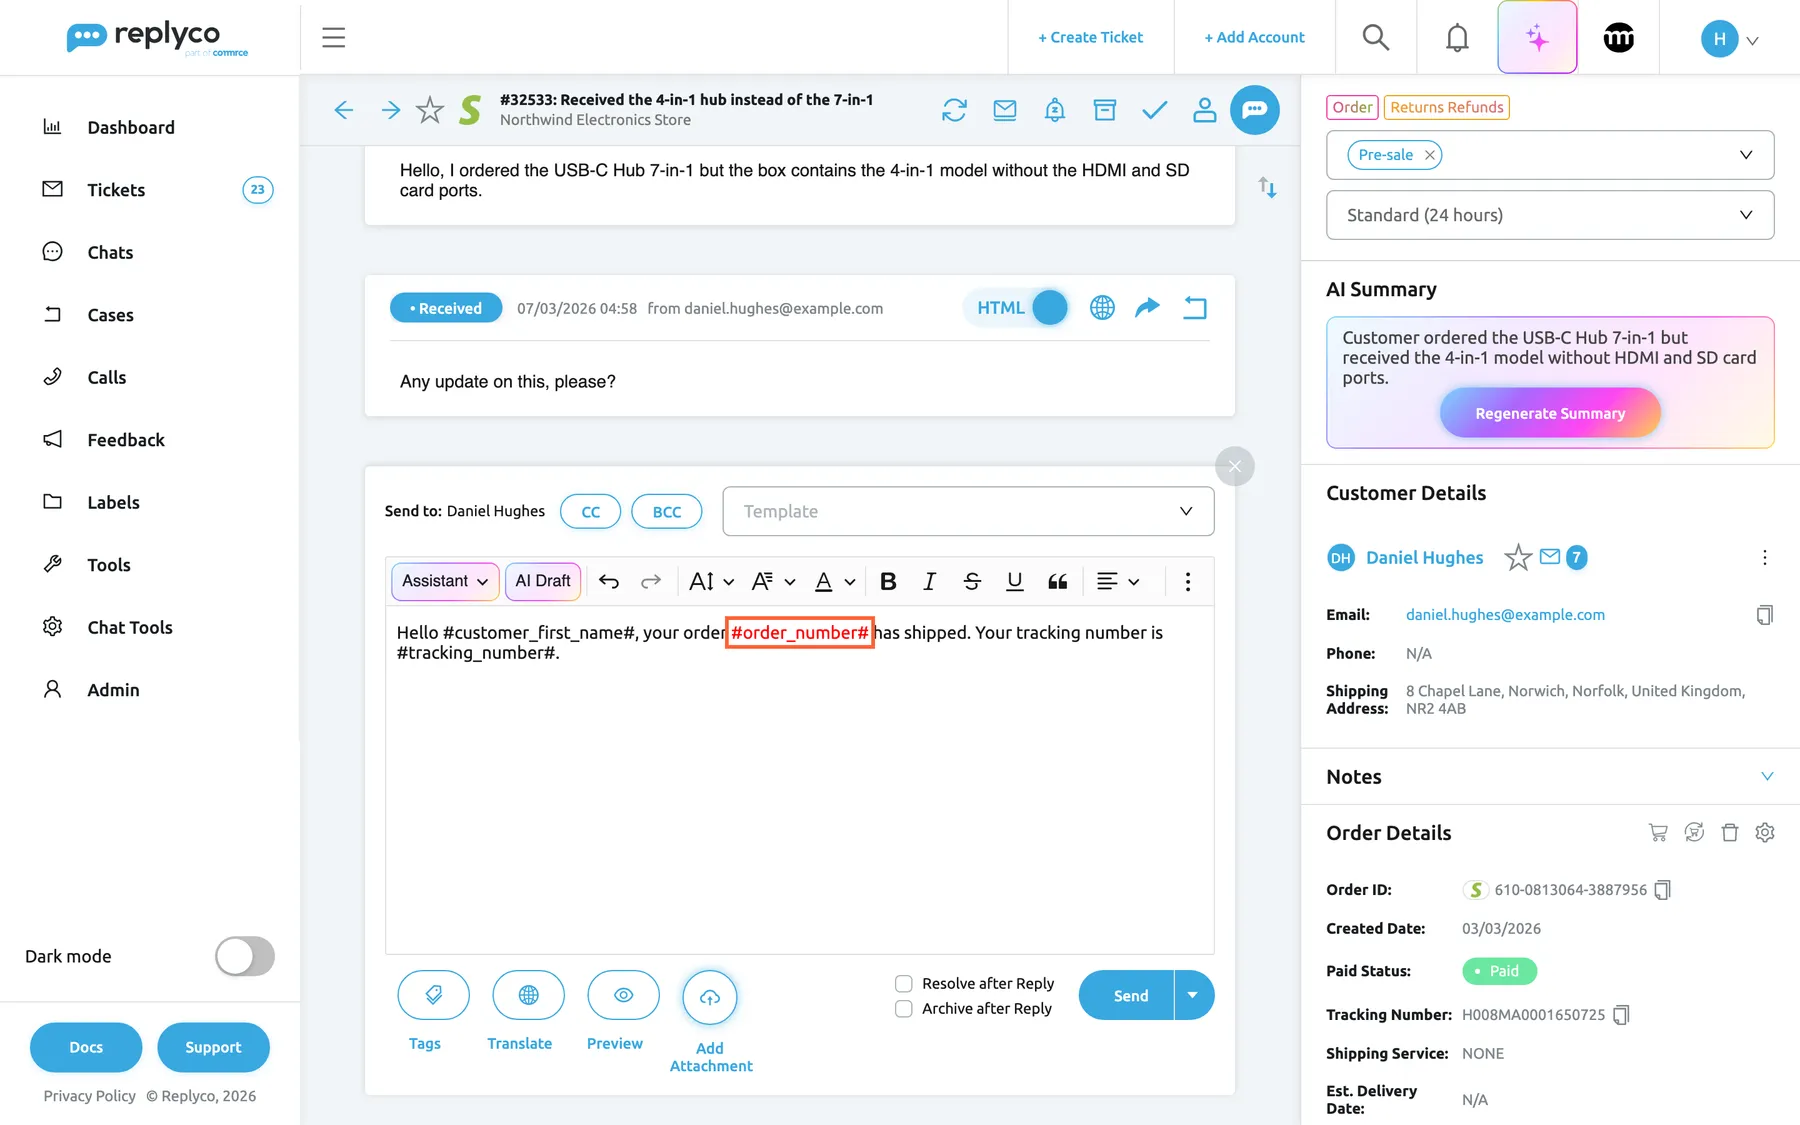The image size is (1800, 1125).
Task: Mark ticket resolved with checkmark icon
Action: point(1154,110)
